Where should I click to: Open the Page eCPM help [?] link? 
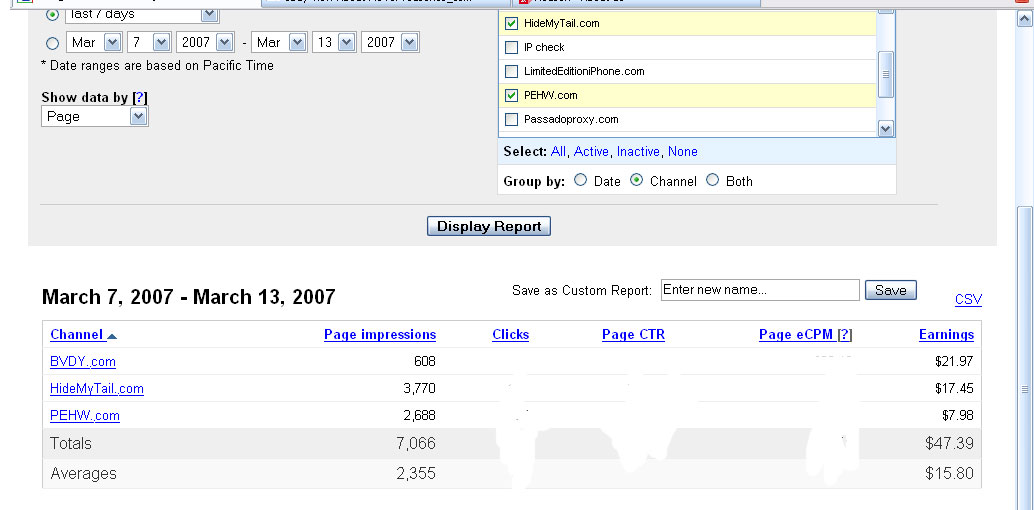[845, 335]
